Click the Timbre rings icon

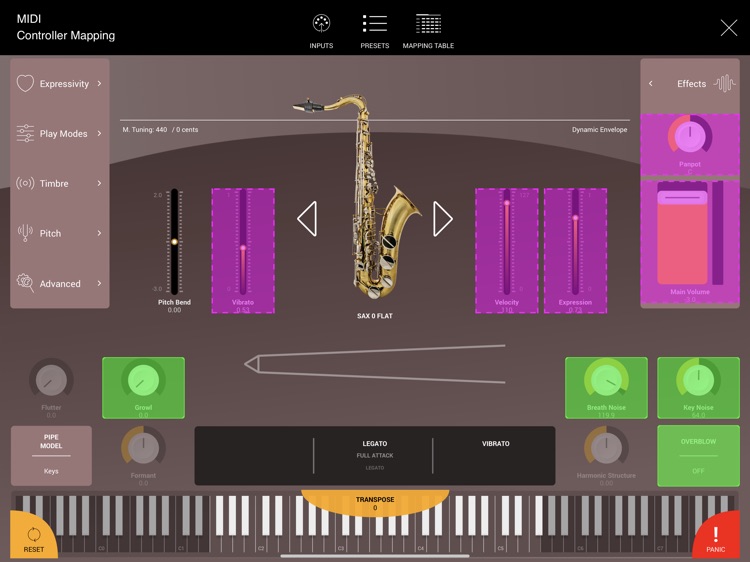coord(25,183)
